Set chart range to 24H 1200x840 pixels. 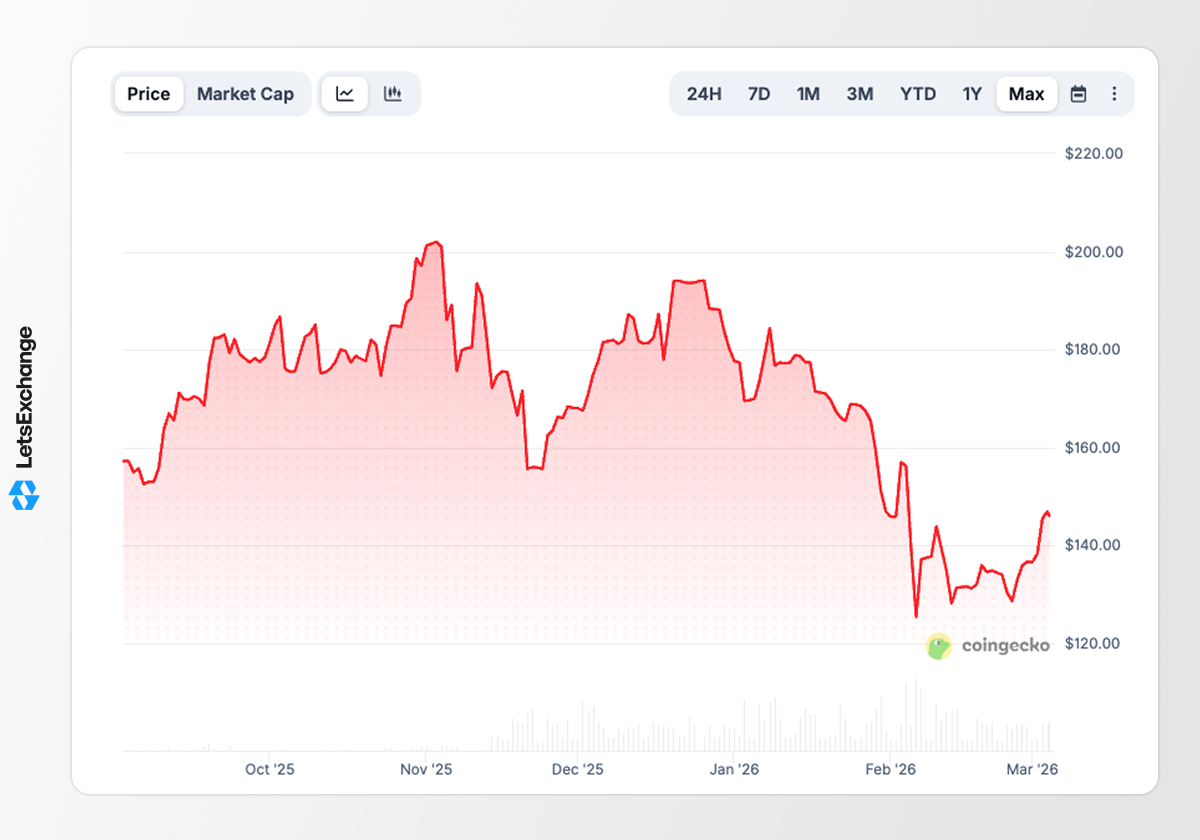tap(704, 94)
